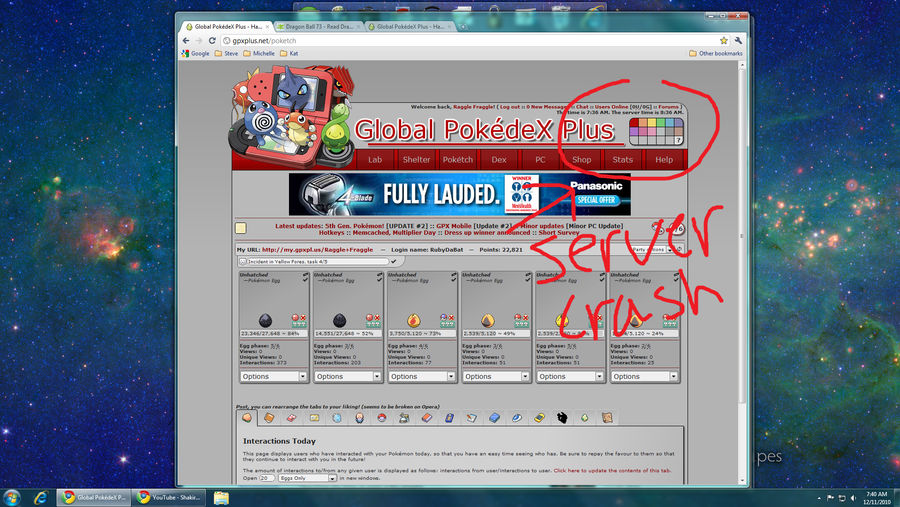Viewport: 900px width, 507px height.
Task: Open the Hotkeys update link
Action: [x=331, y=233]
